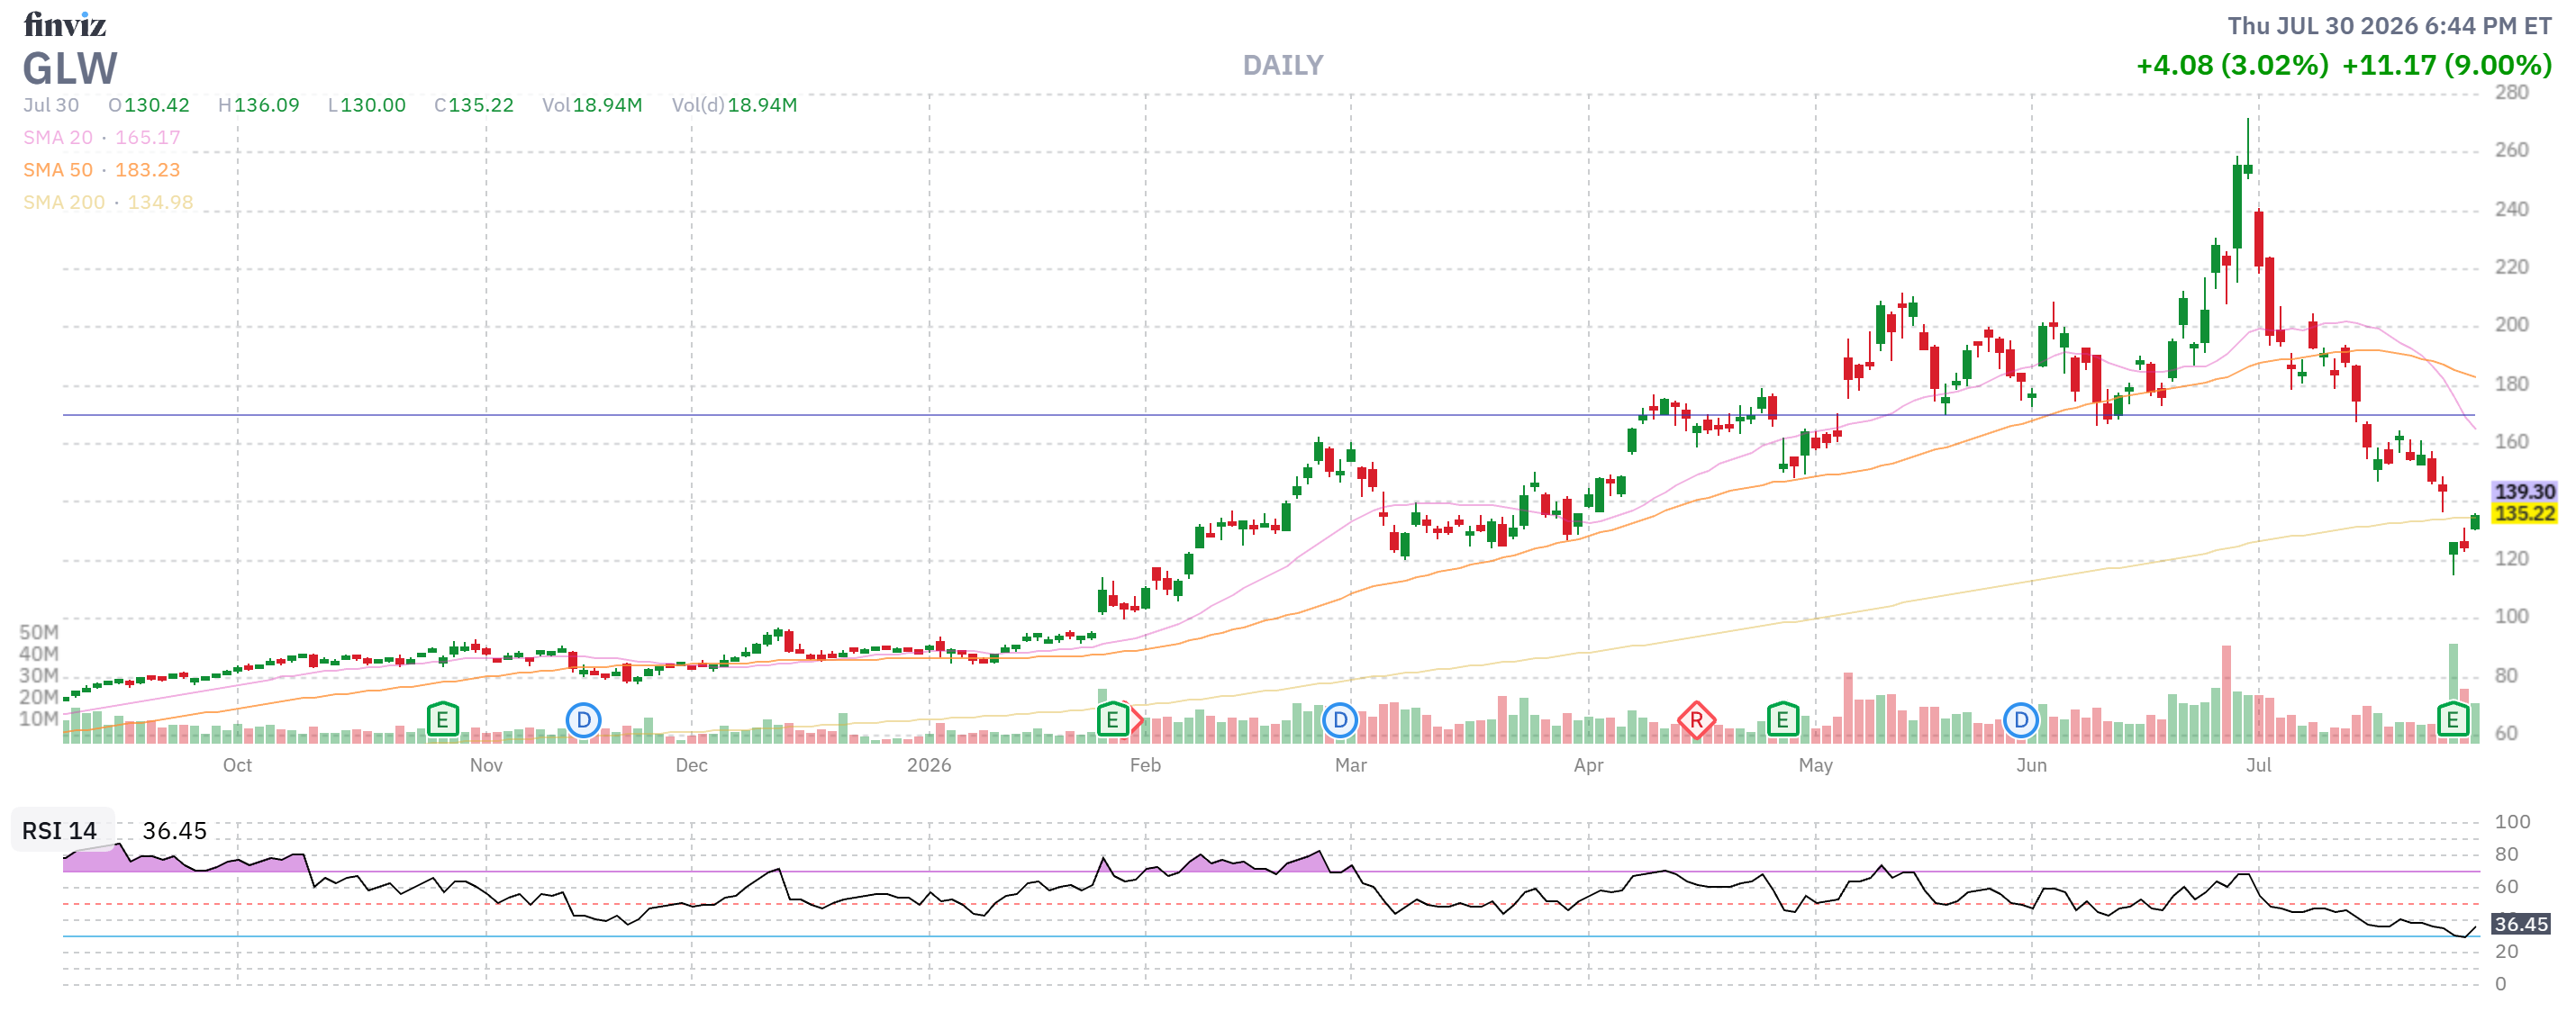2576x1012 pixels.
Task: Click the yellow 135.22 last price tag
Action: pos(2525,513)
